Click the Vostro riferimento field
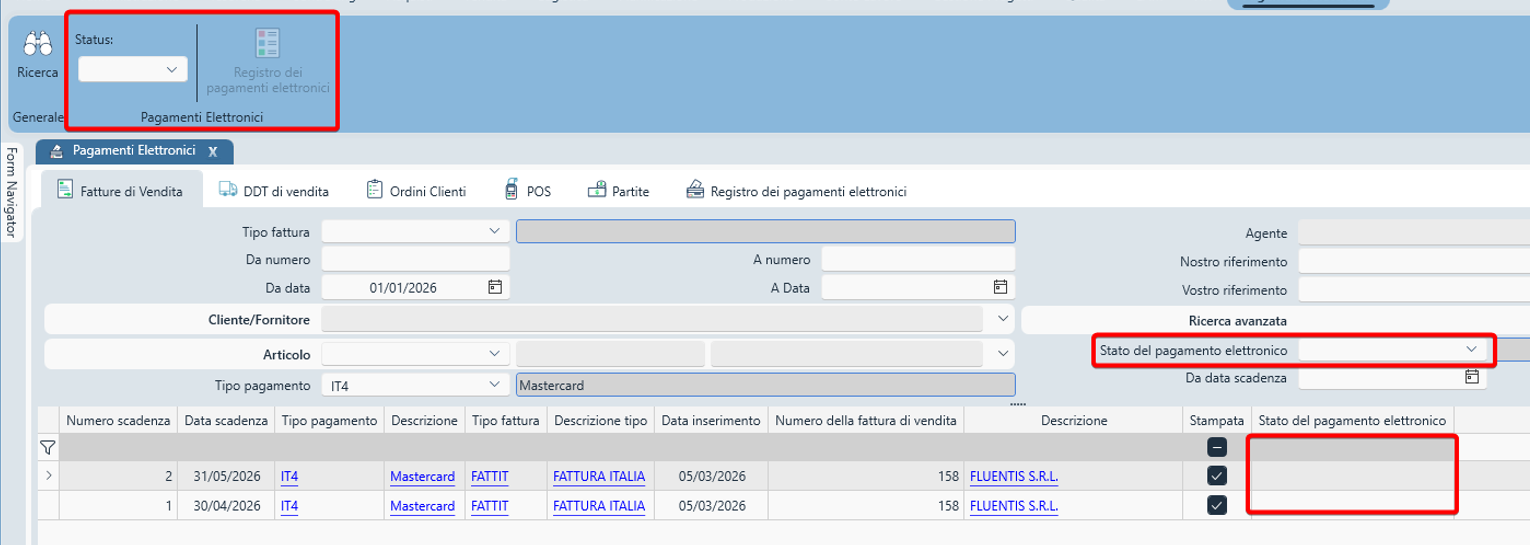This screenshot has height=545, width=1530. tap(1414, 290)
